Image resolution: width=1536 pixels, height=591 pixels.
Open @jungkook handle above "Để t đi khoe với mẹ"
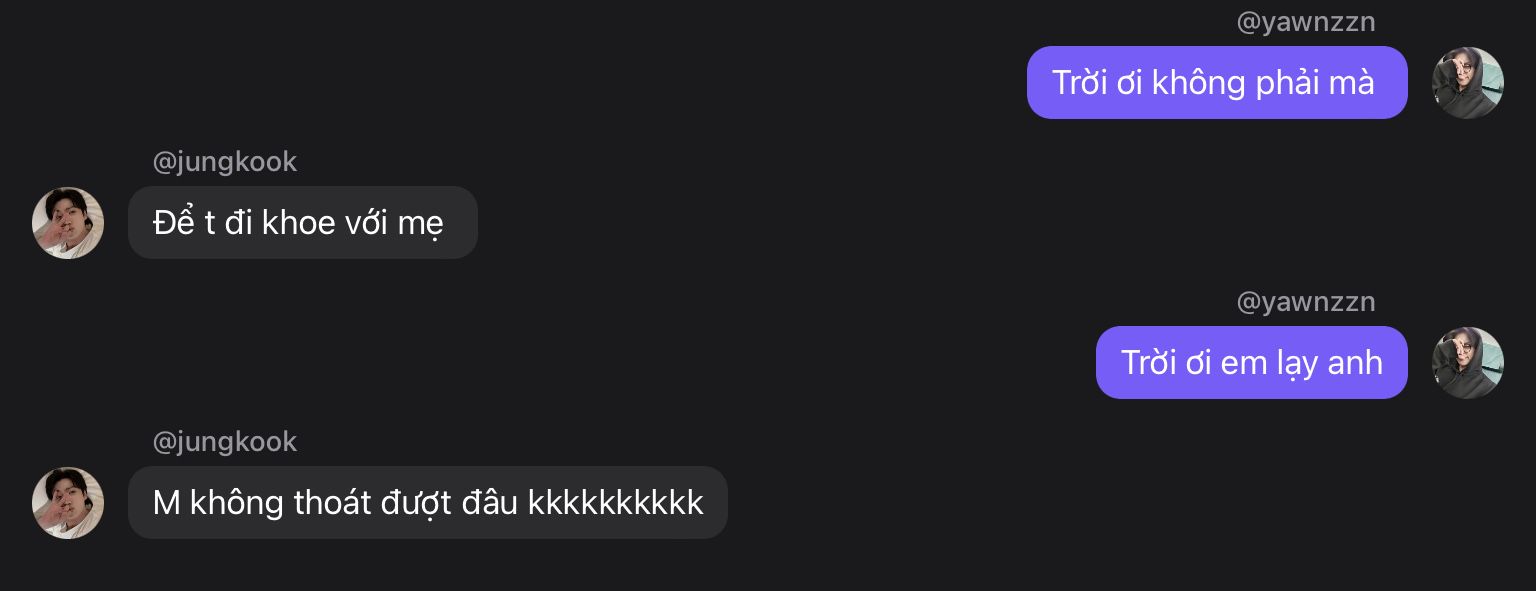click(x=224, y=162)
